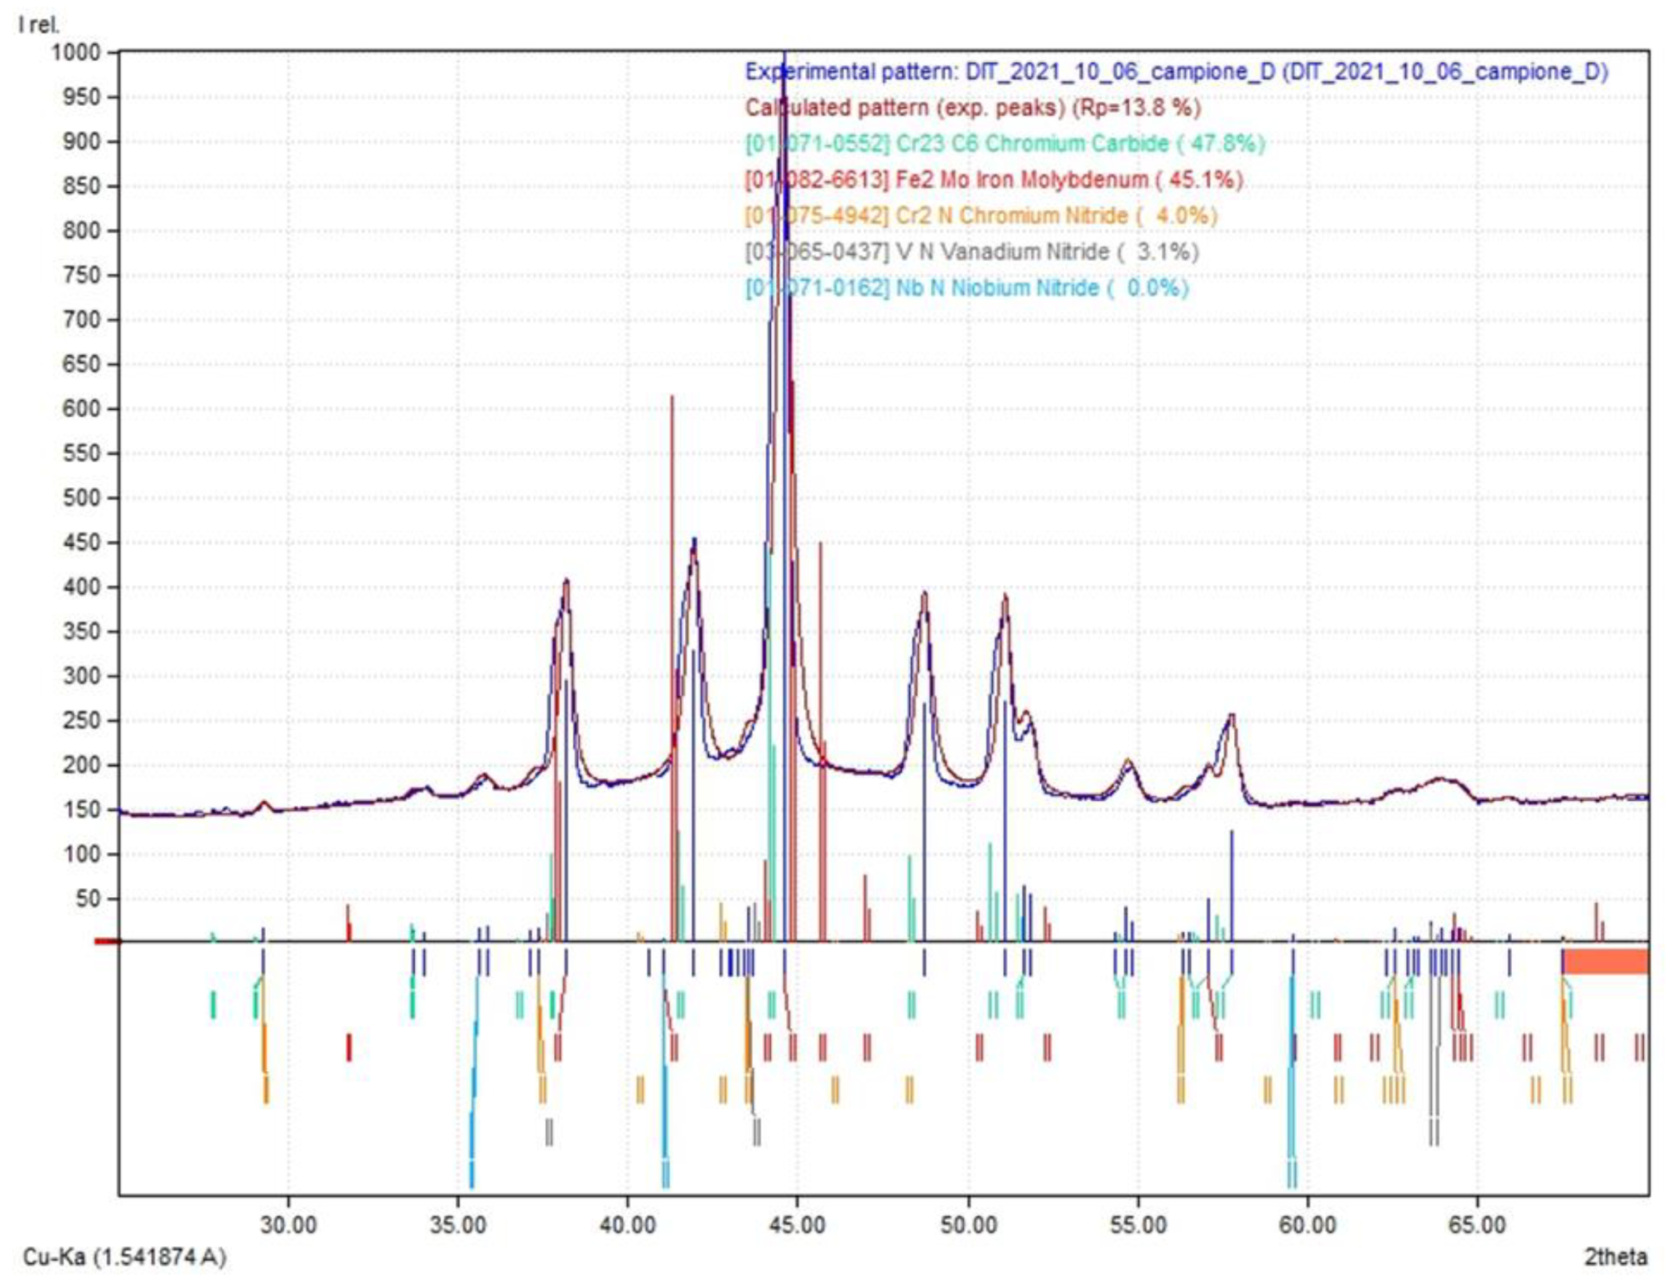The height and width of the screenshot is (1288, 1677).
Task: Click the Cu-Ka (1.541874 A) wavelength label
Action: pyautogui.click(x=124, y=1257)
